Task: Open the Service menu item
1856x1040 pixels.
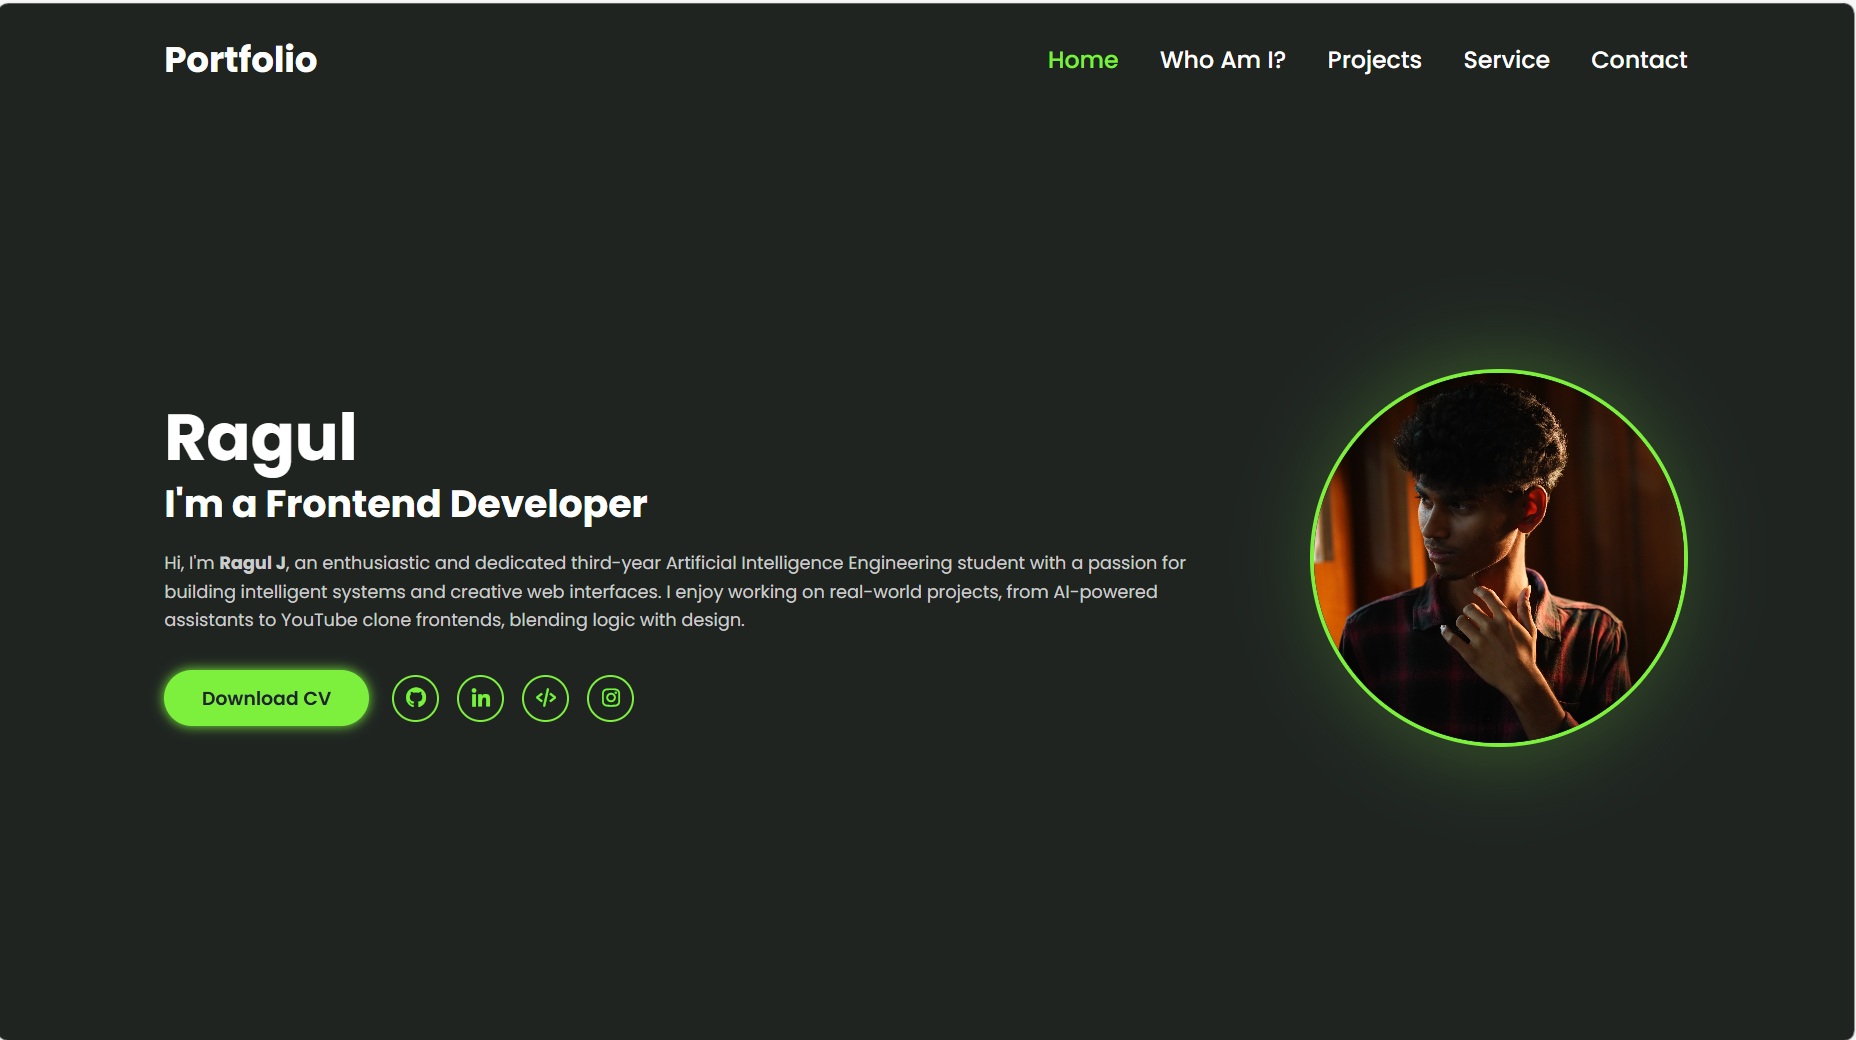Action: pyautogui.click(x=1506, y=60)
